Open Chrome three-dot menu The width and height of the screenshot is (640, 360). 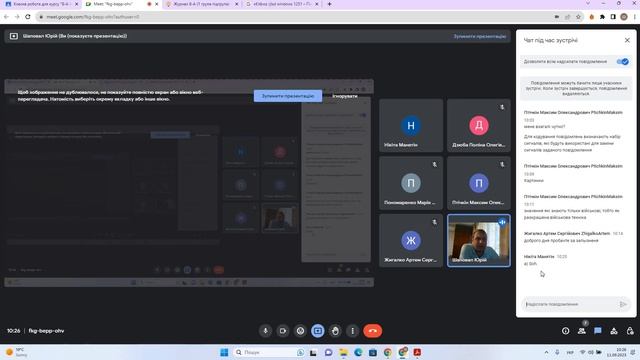[x=635, y=17]
